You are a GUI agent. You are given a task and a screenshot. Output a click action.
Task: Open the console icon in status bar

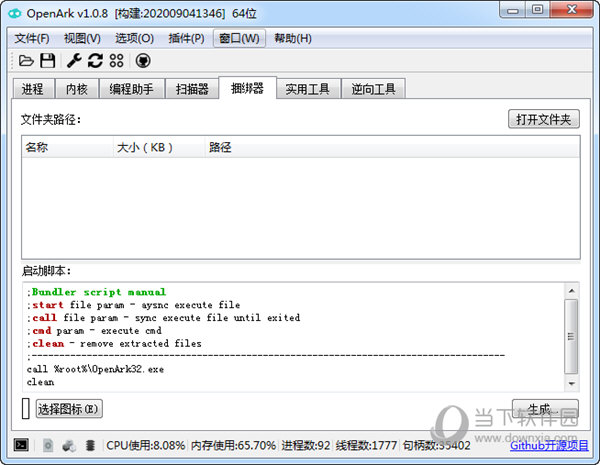coord(21,445)
